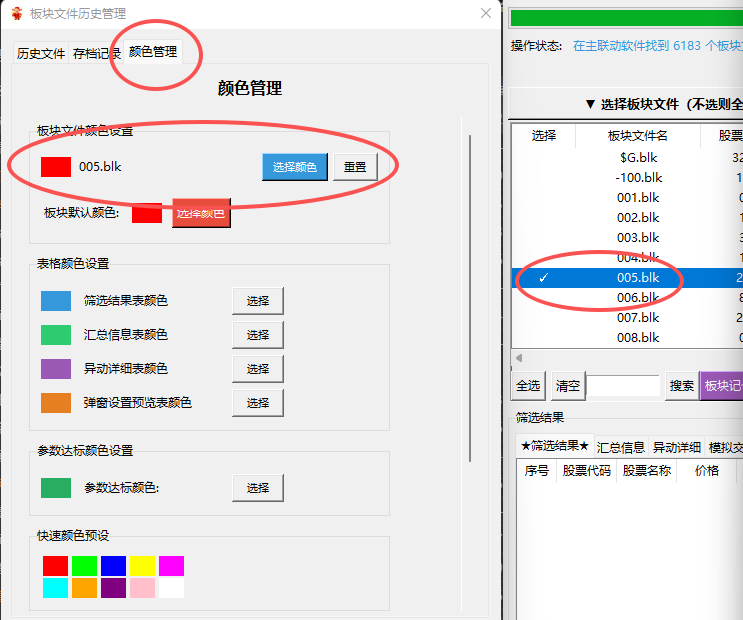
Task: Uncheck the checkmark on 005.blk row
Action: [544, 278]
